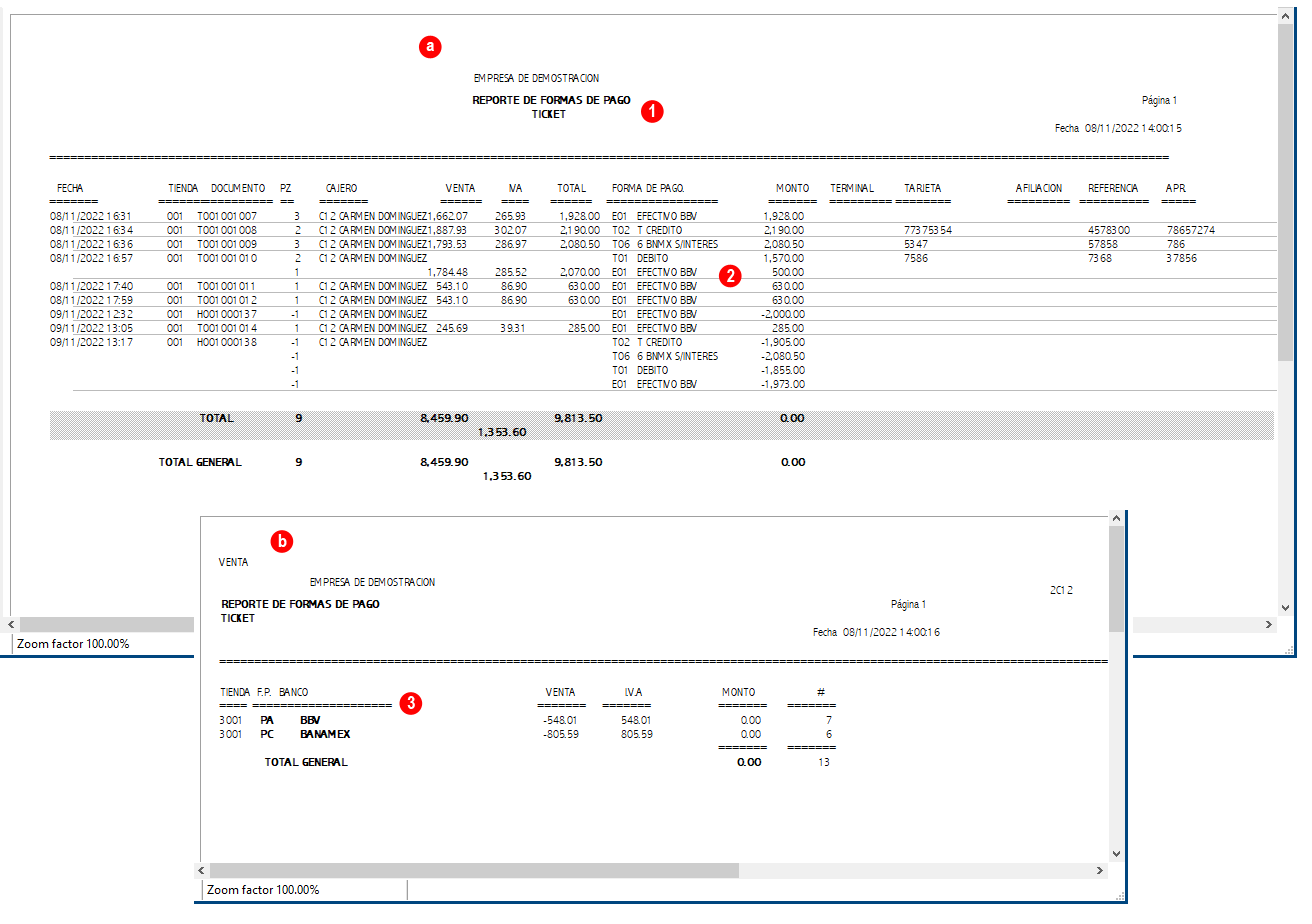The width and height of the screenshot is (1312, 924).
Task: Click the APR value 78657274
Action: (1190, 230)
